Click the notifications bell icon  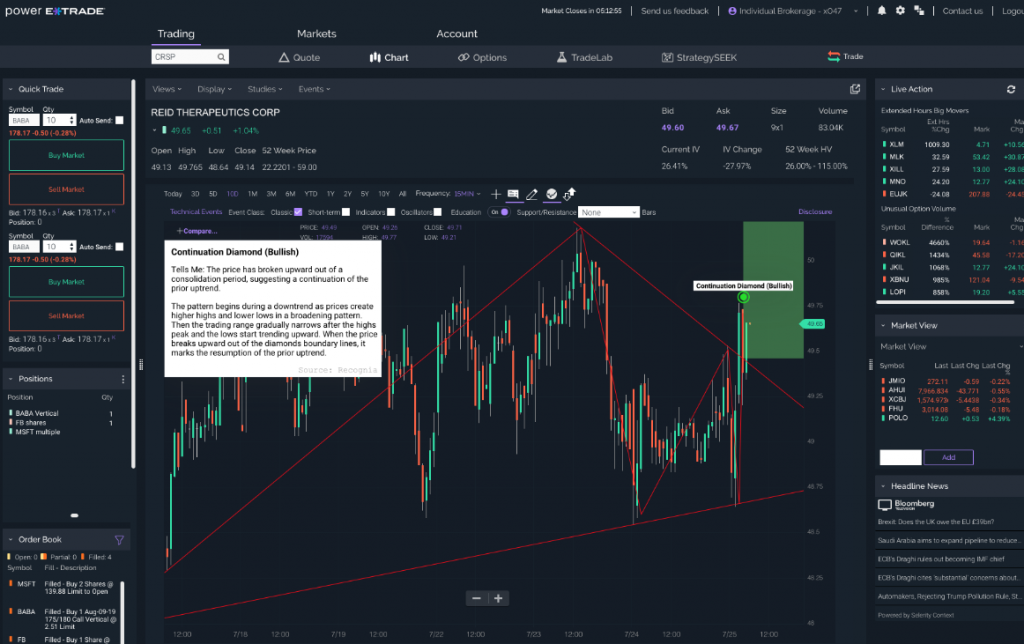tap(882, 11)
